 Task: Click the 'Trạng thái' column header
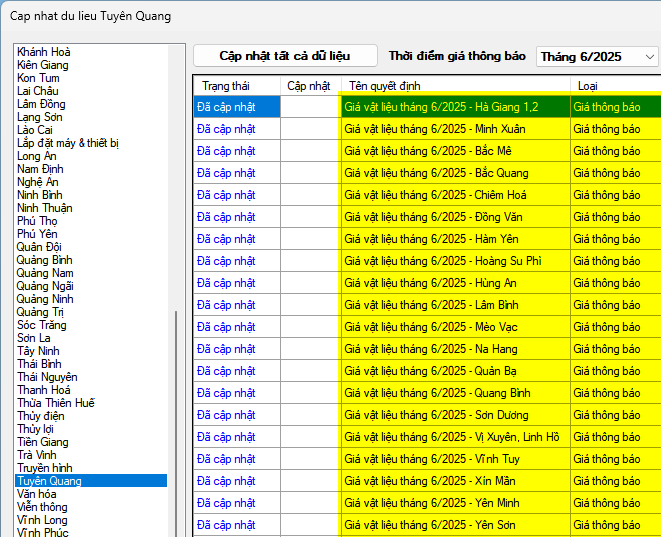[236, 86]
